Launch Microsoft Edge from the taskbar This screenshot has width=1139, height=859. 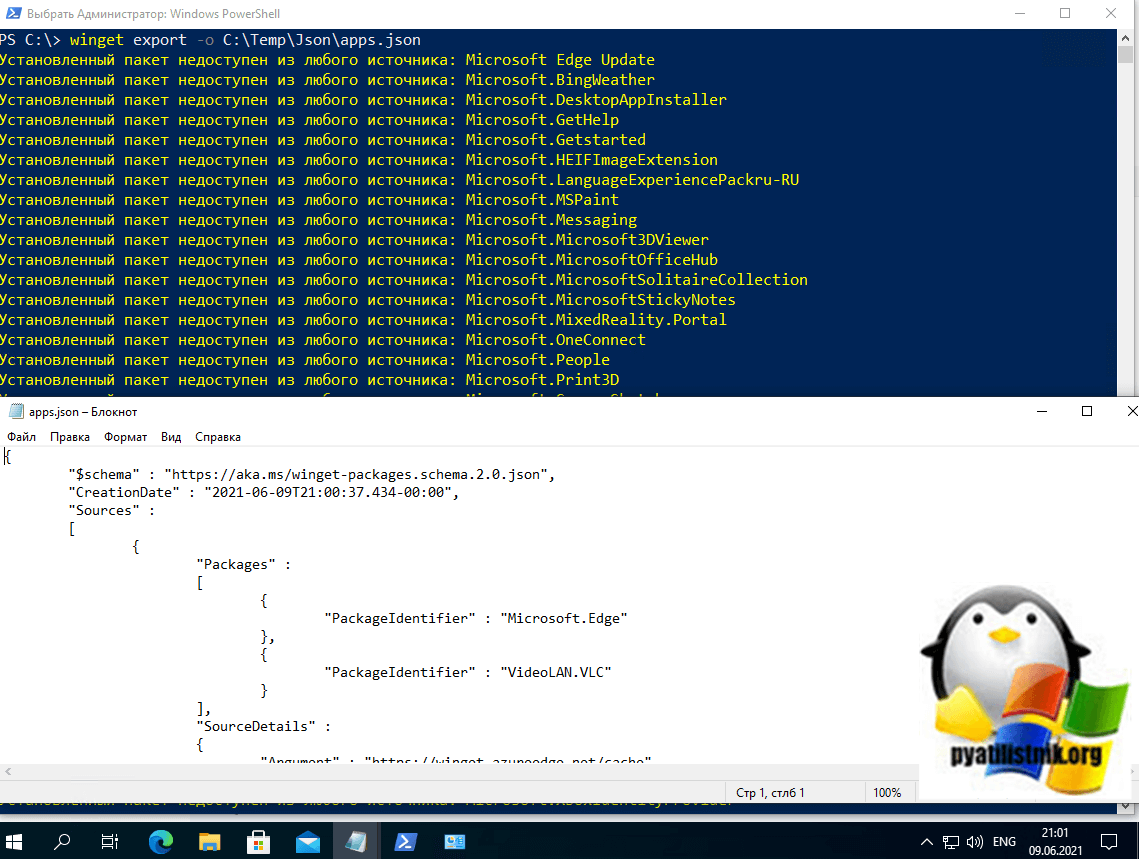click(x=160, y=841)
